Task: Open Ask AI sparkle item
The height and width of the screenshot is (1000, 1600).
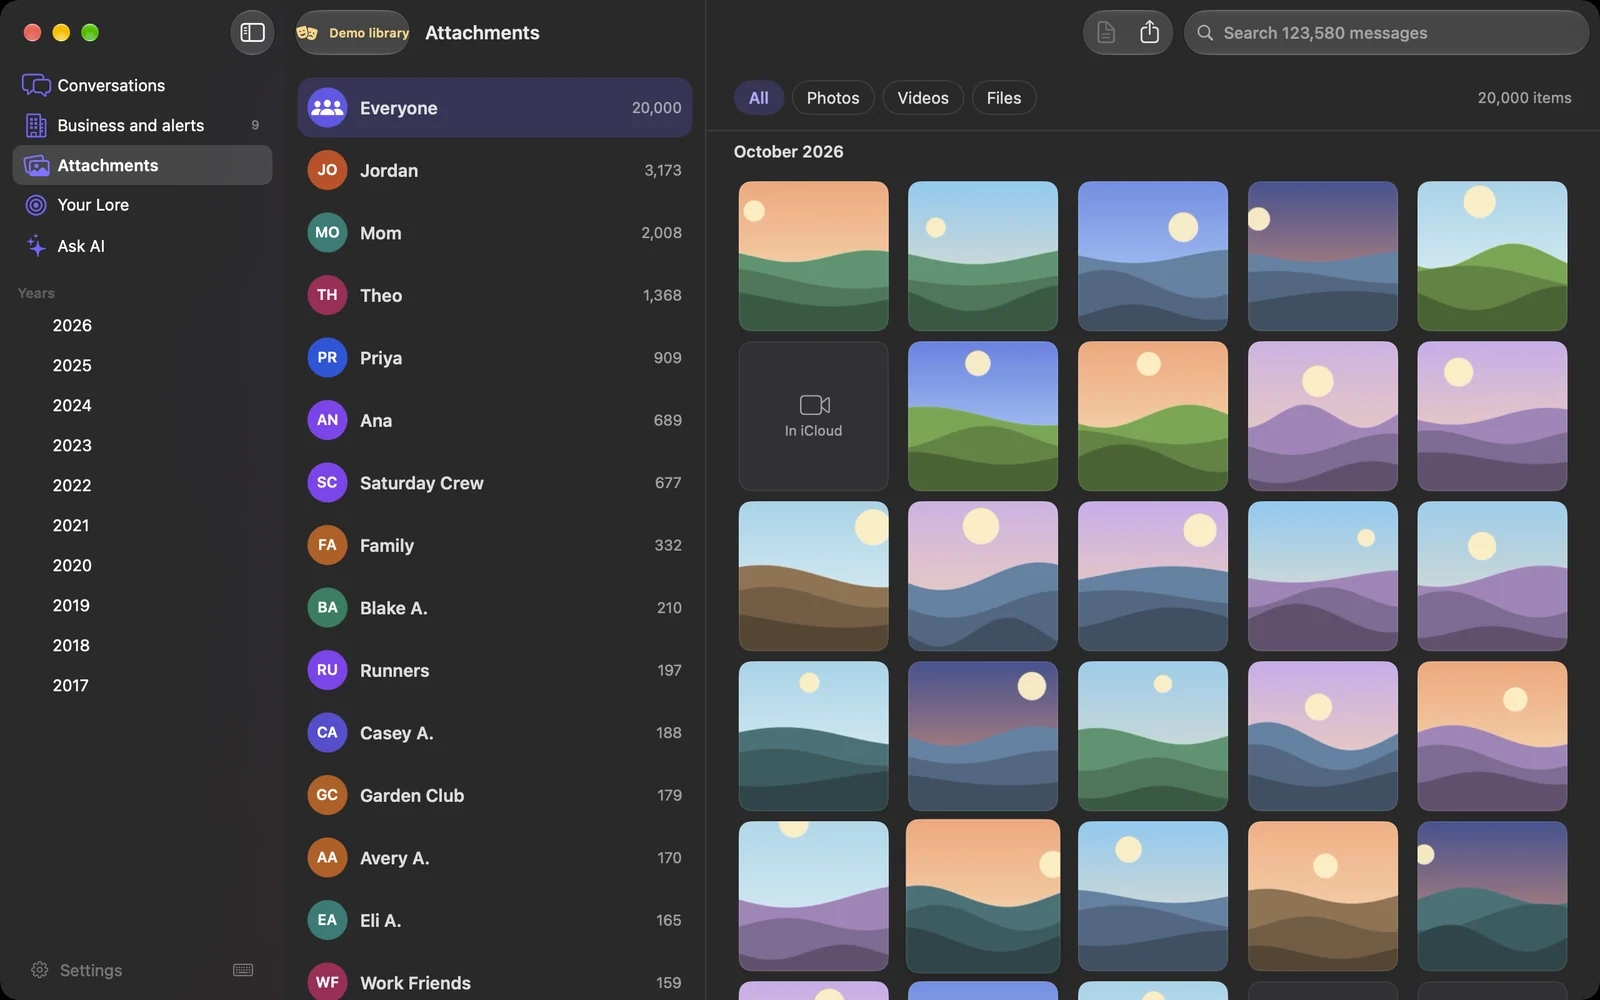Action: [x=142, y=246]
